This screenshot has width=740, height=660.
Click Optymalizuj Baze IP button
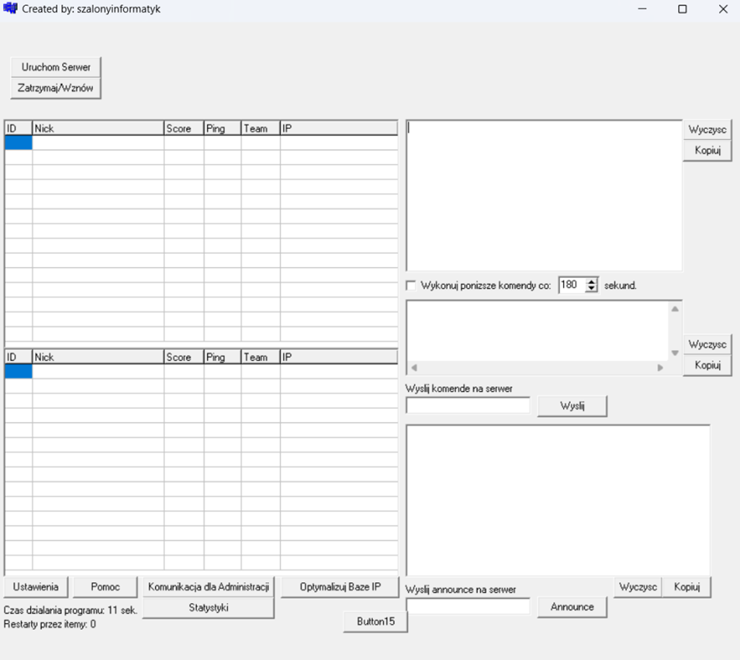pyautogui.click(x=340, y=587)
